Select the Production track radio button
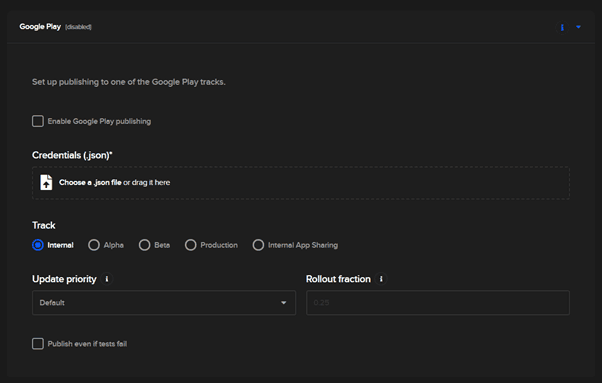The height and width of the screenshot is (383, 602). [x=190, y=245]
